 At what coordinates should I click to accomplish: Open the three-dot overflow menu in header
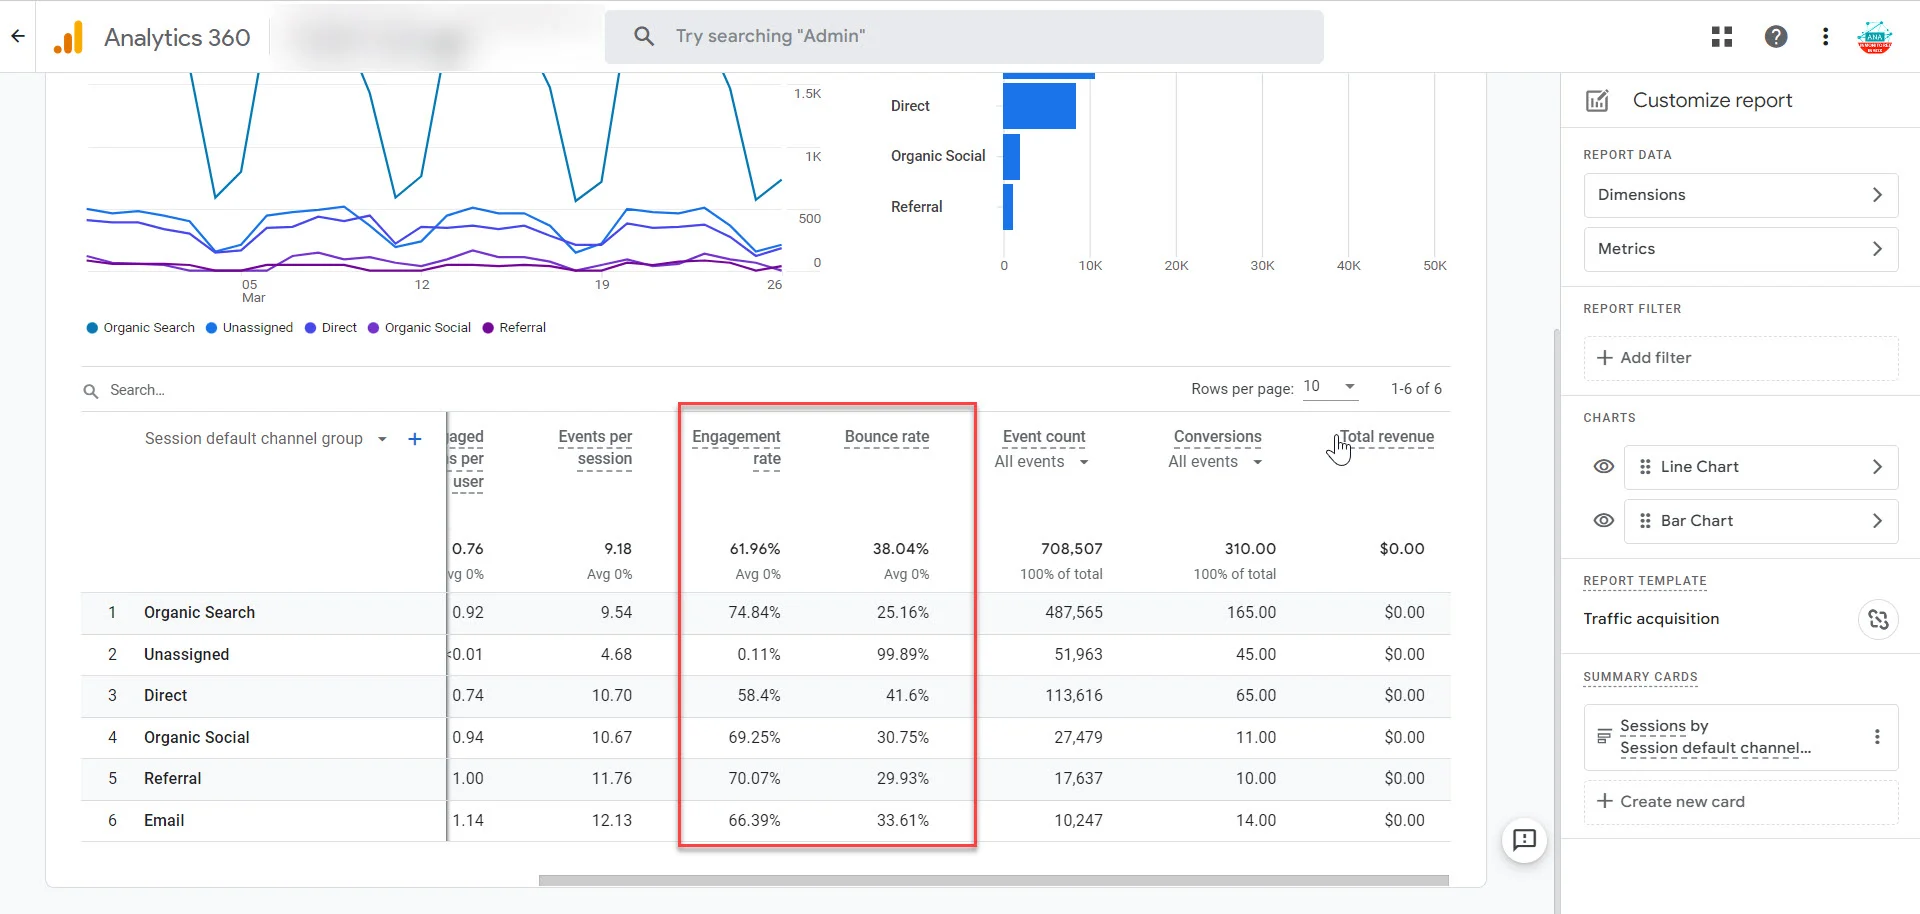(x=1824, y=36)
